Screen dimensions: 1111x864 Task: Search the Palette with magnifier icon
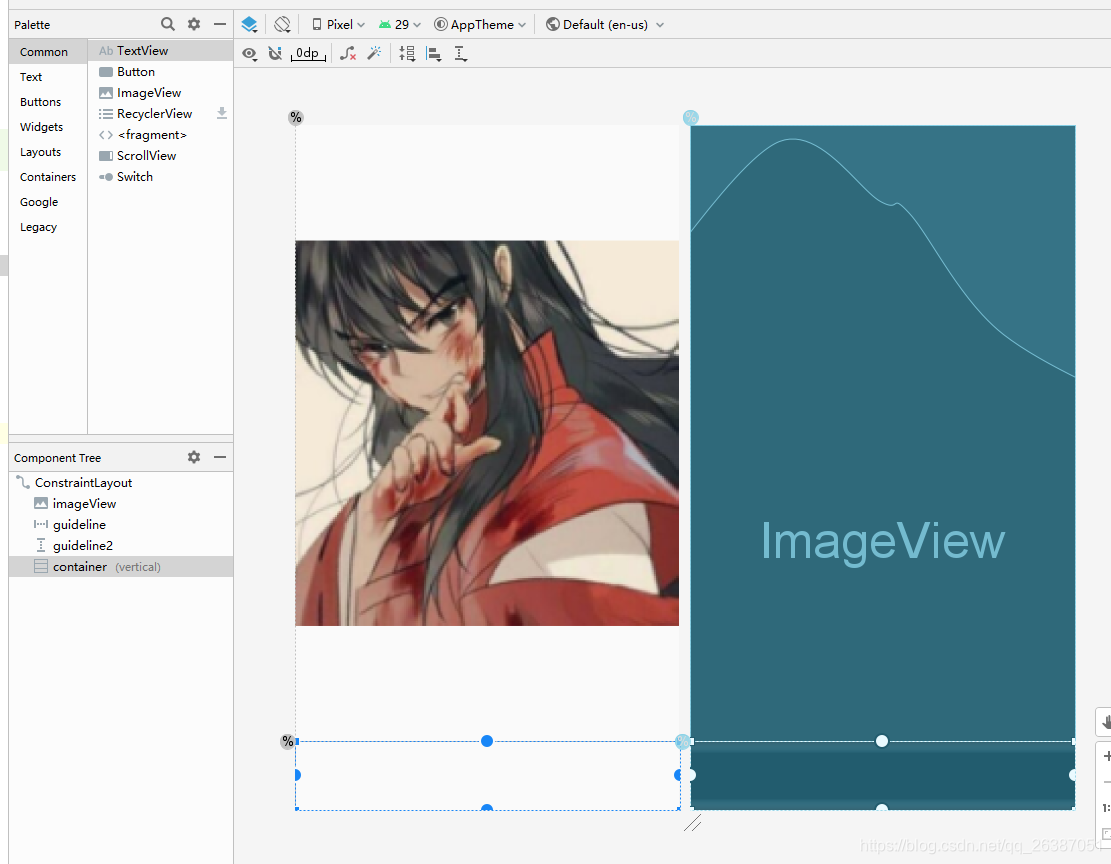coord(168,24)
